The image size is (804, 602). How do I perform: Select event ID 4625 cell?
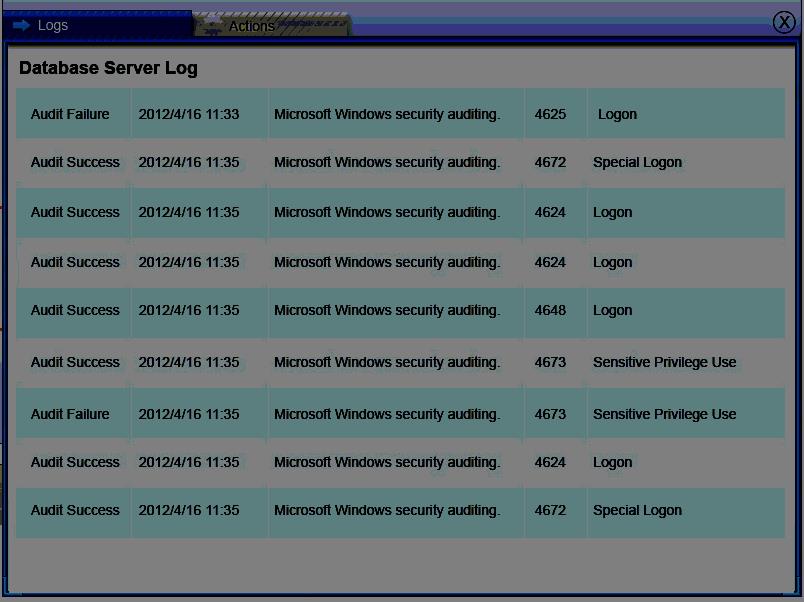coord(550,114)
